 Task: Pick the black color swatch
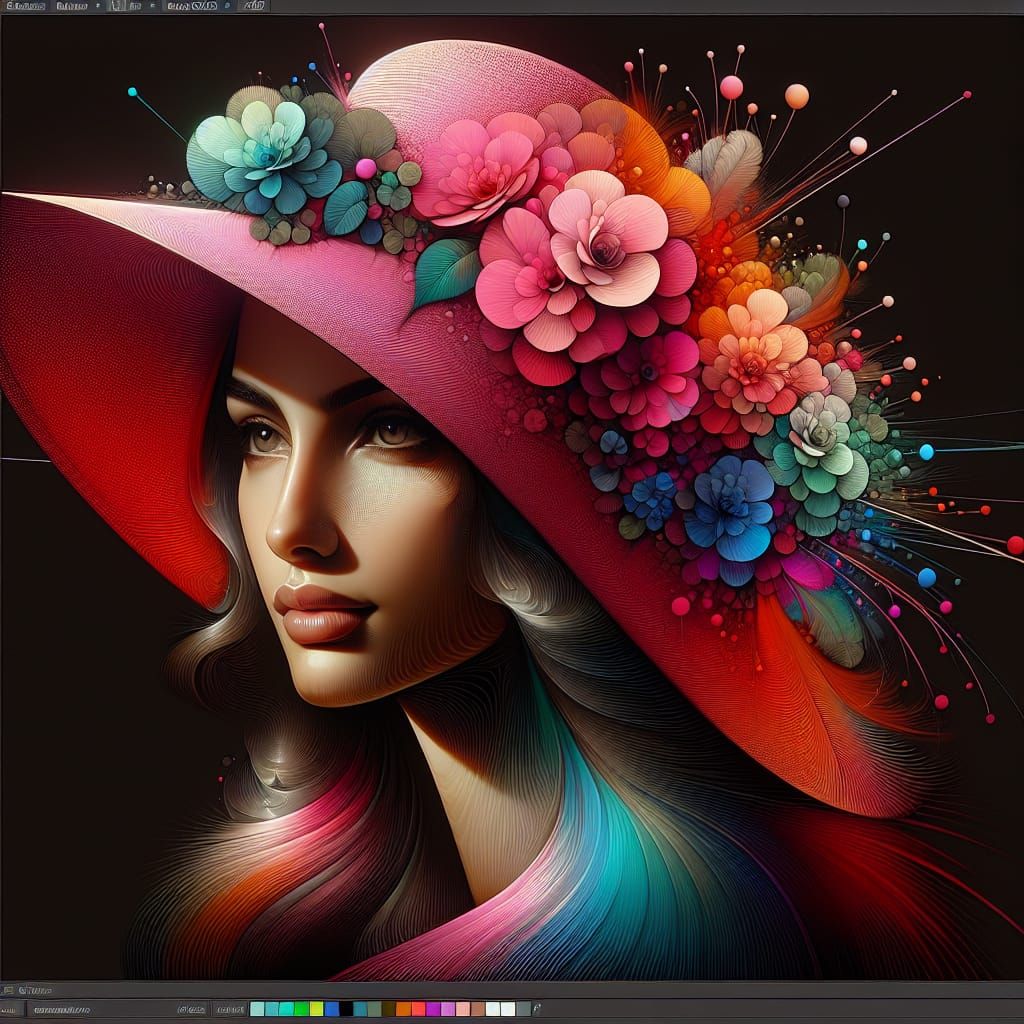click(x=346, y=1009)
